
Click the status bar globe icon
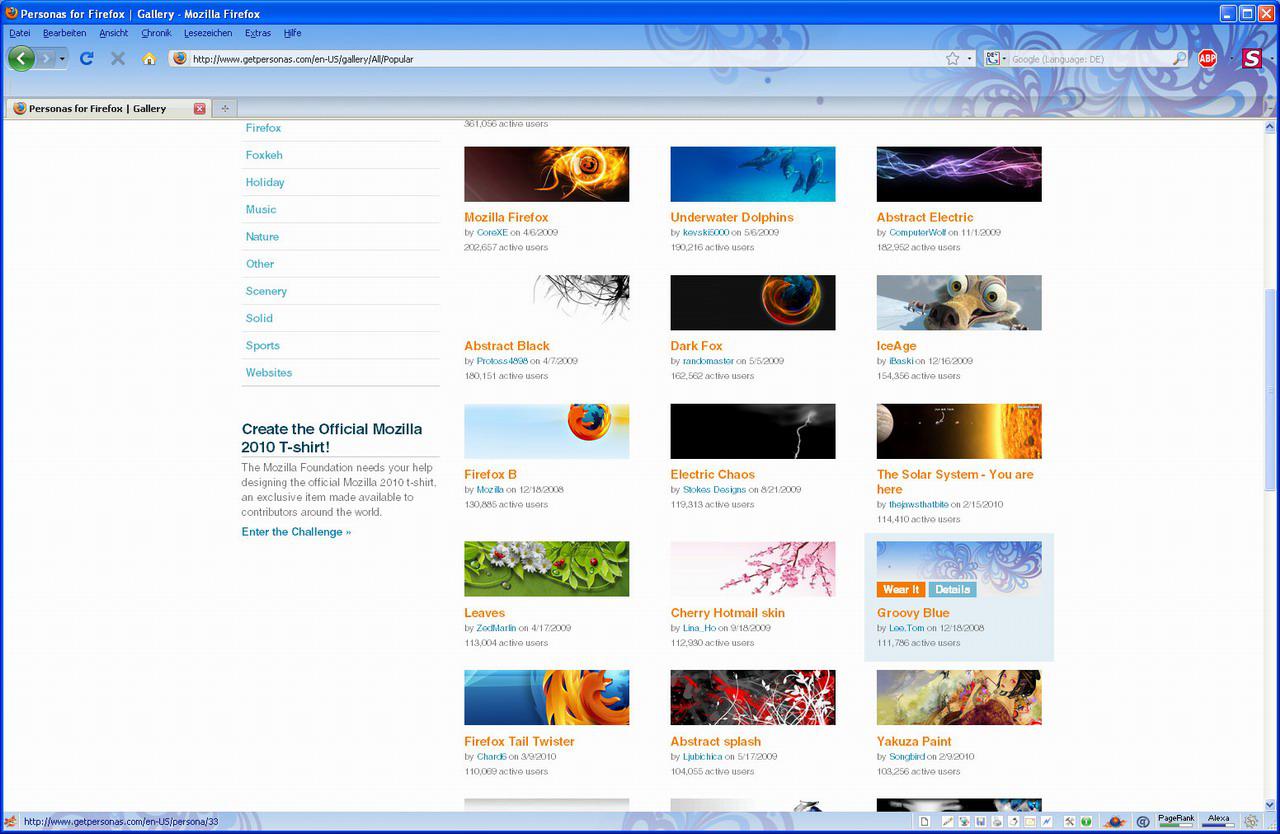(964, 822)
